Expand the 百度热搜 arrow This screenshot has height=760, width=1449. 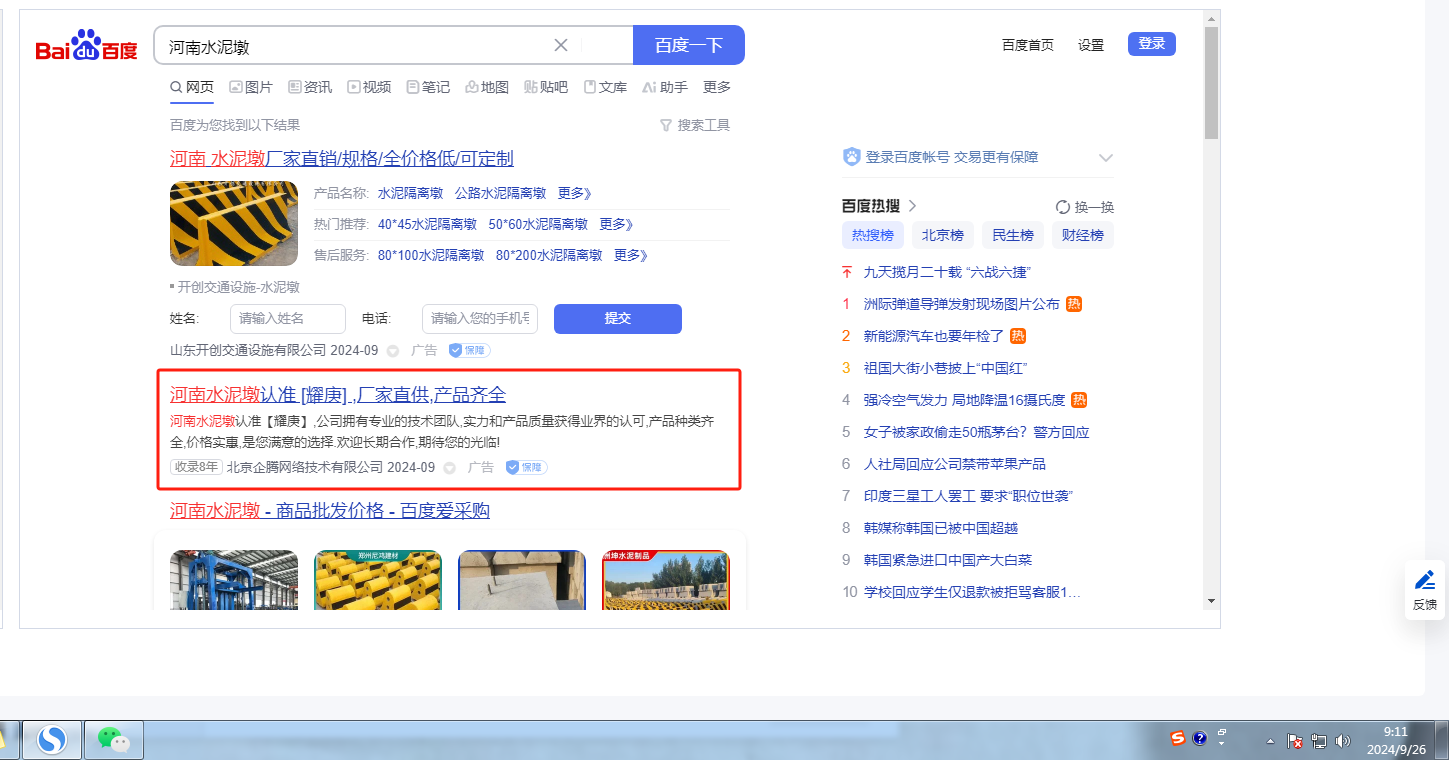tap(912, 206)
